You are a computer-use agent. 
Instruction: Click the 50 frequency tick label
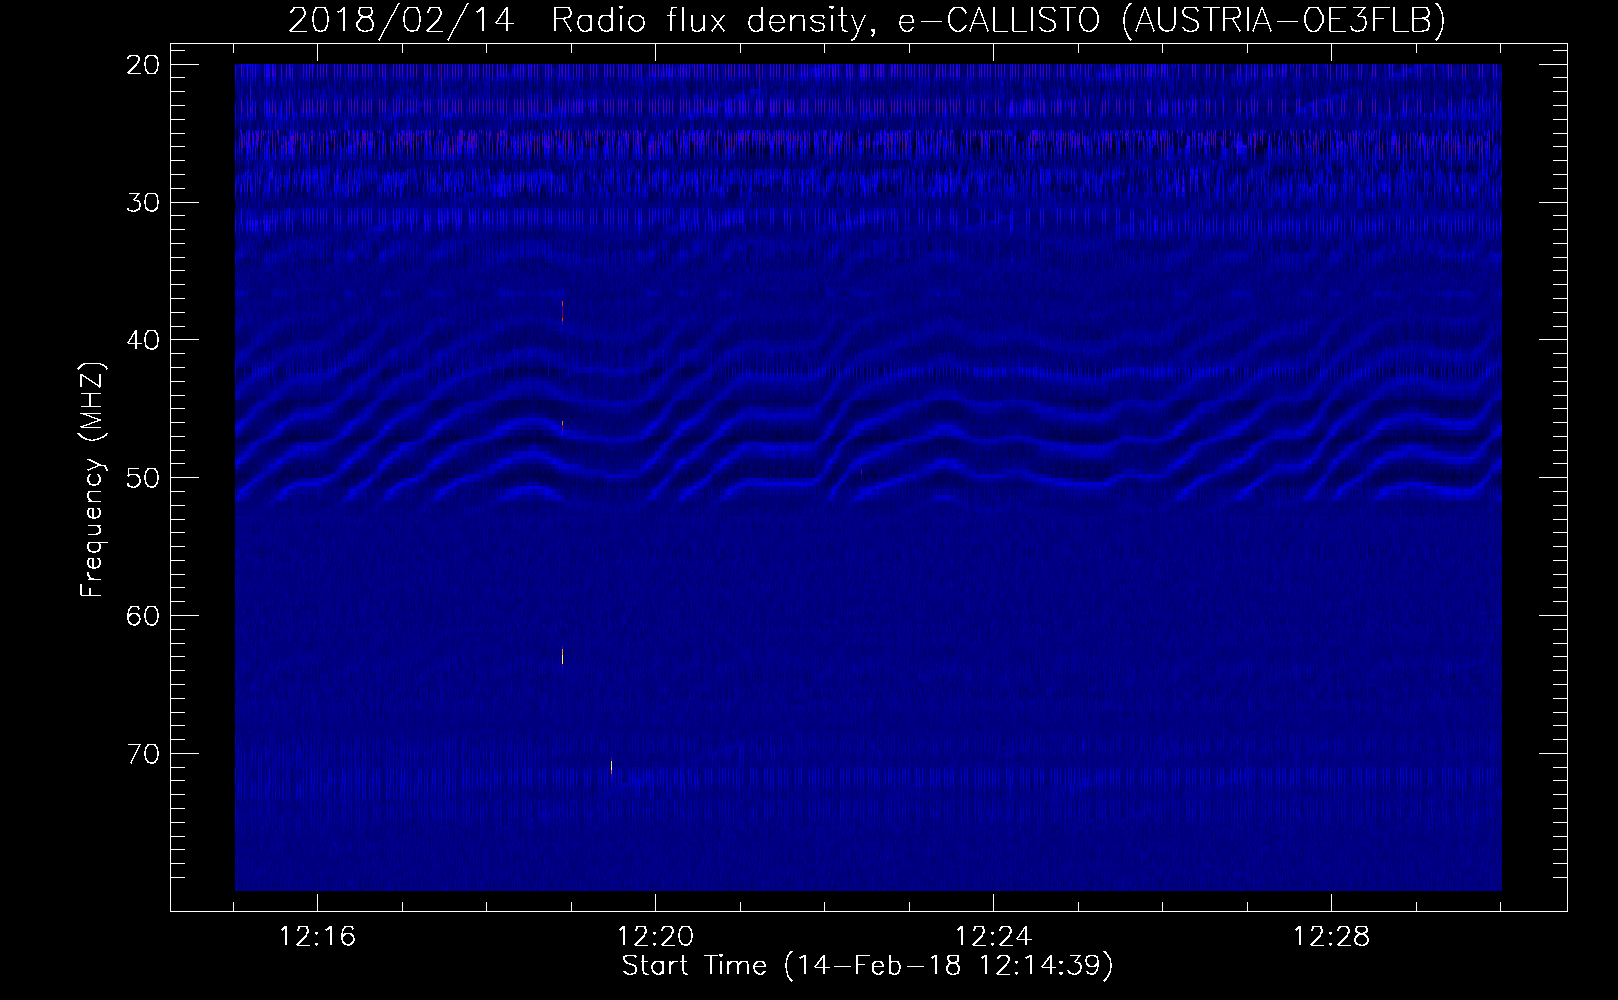point(144,477)
